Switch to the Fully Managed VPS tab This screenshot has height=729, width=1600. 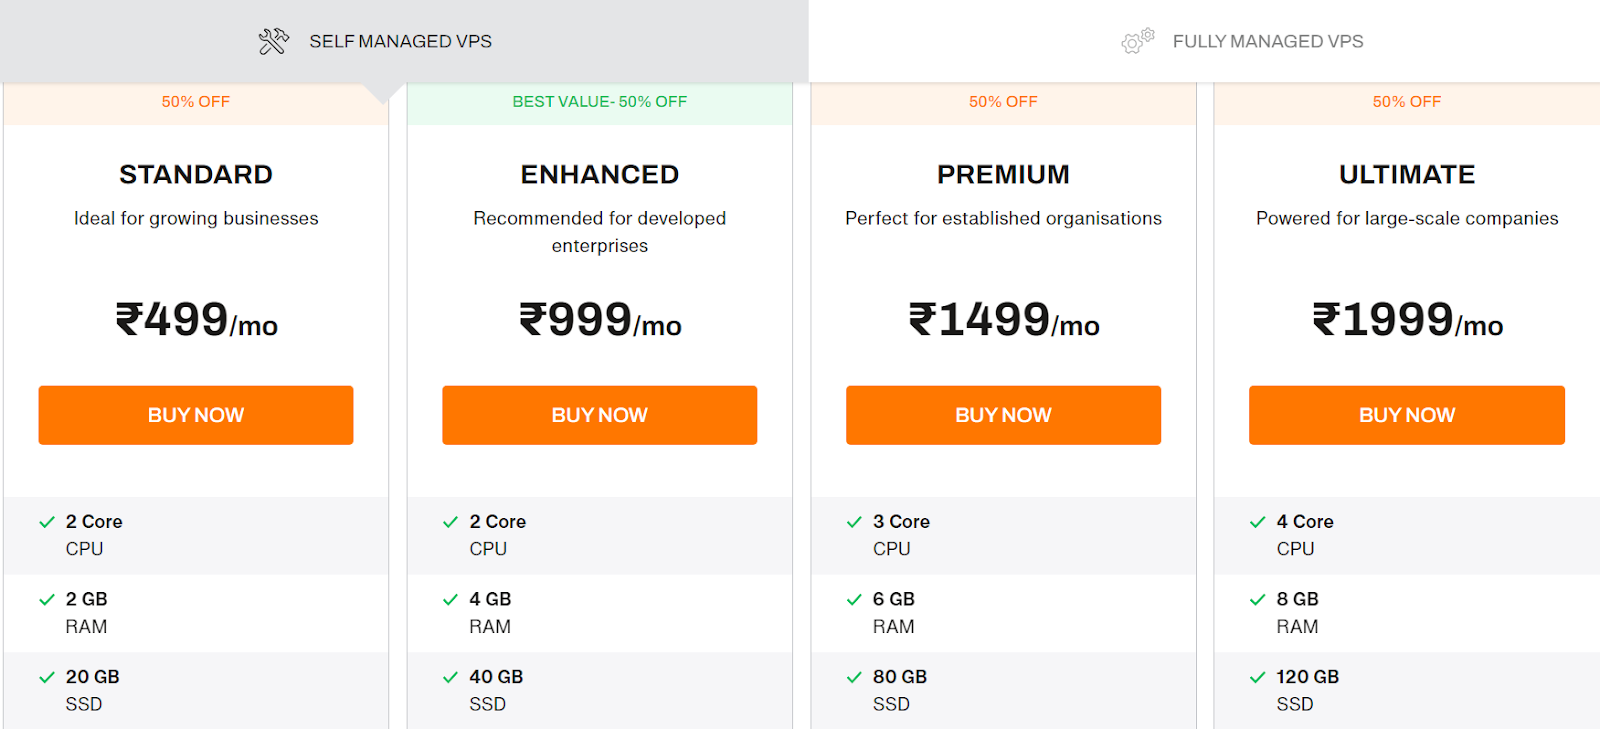tap(1204, 41)
